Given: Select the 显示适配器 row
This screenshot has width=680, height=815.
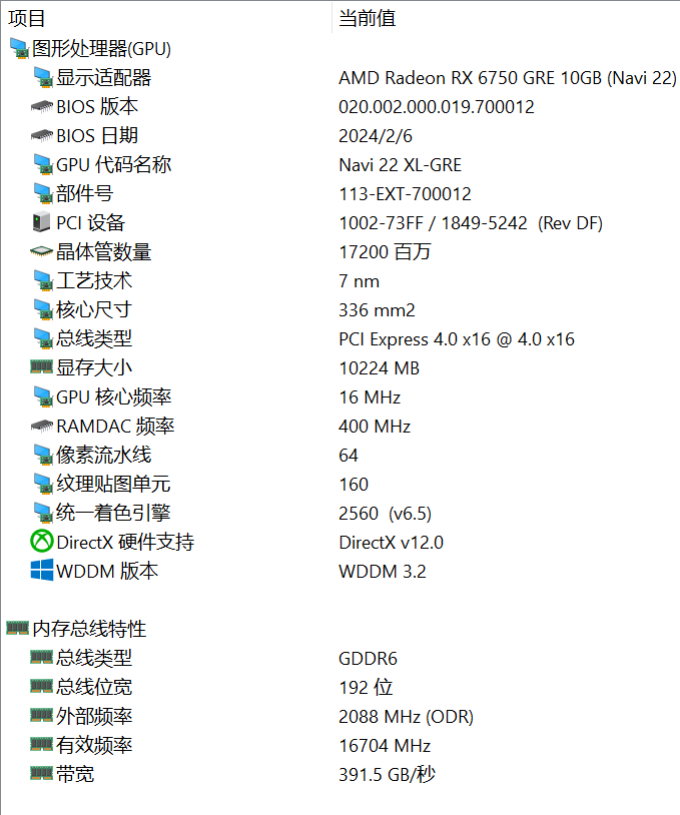Looking at the screenshot, I should [340, 78].
